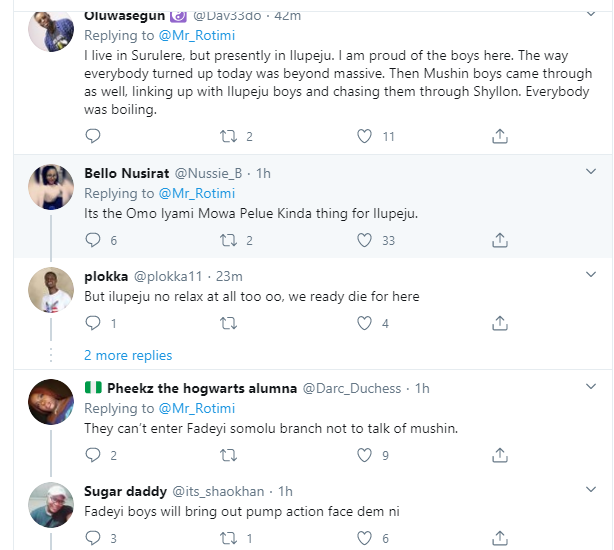Share Oluwasegun's tweet
614x550 pixels.
(x=500, y=136)
